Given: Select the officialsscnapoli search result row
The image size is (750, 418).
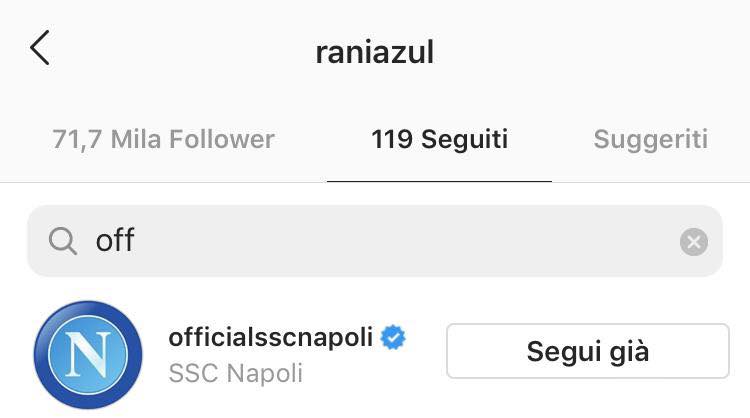Looking at the screenshot, I should 375,355.
